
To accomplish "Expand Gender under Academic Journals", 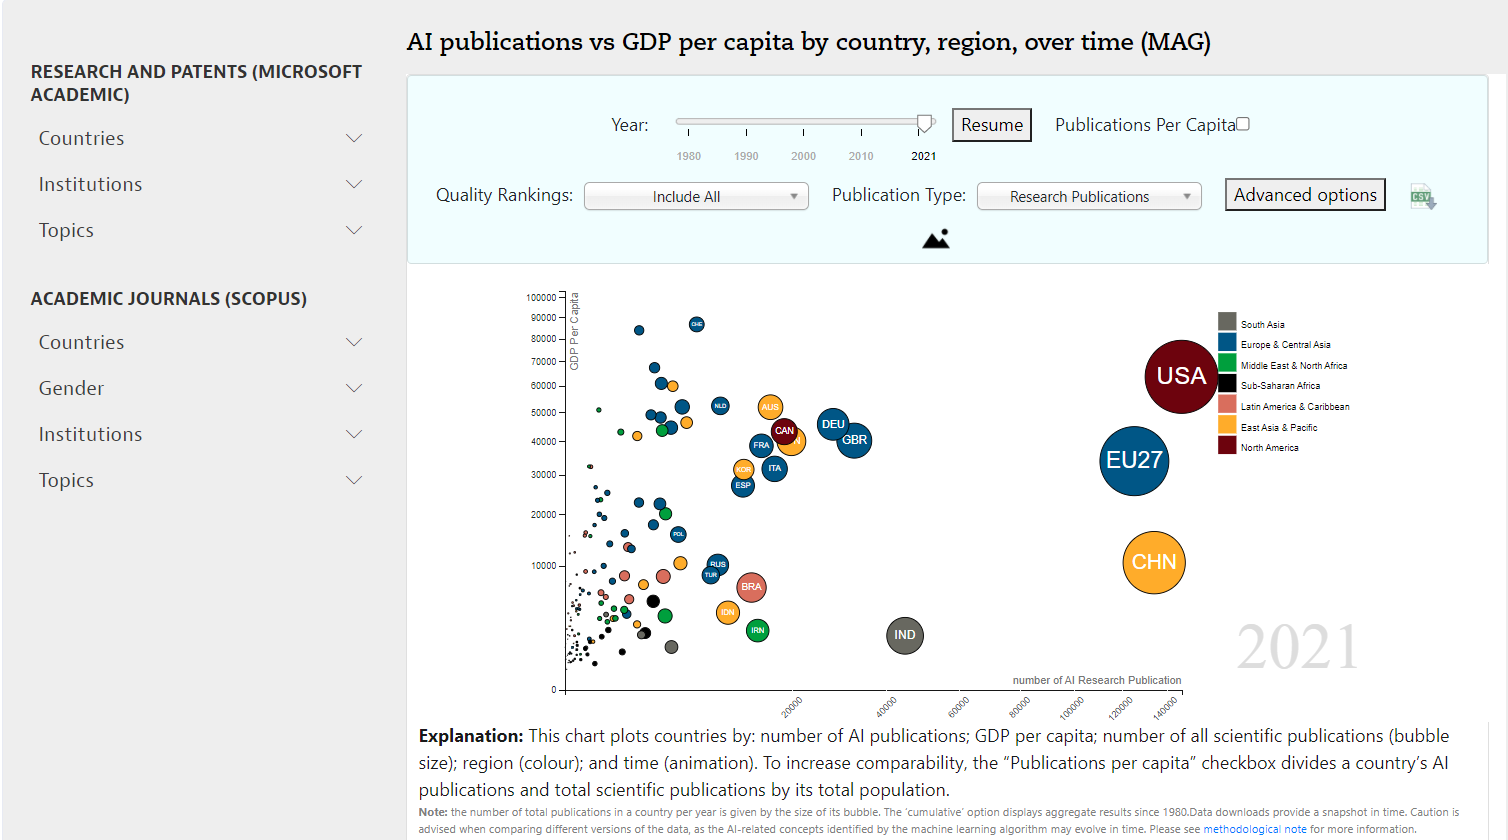I will 200,388.
